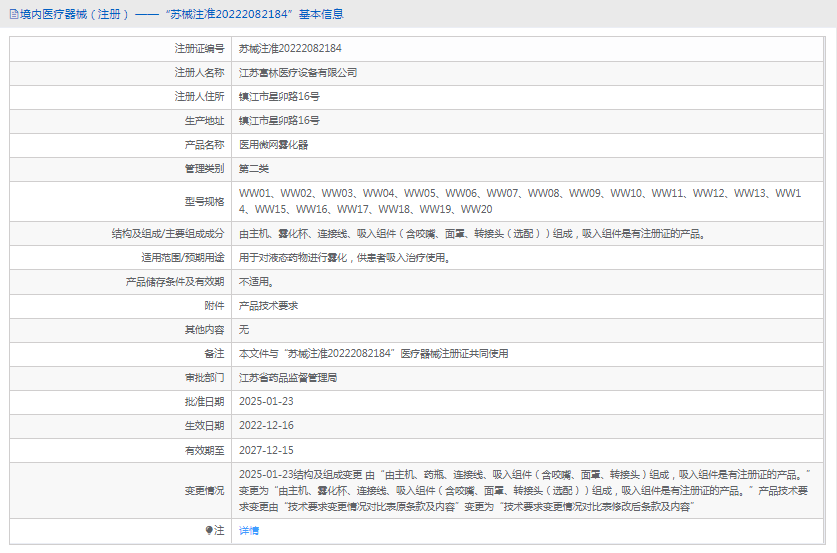Select the expiry date 2027-12-15

(x=266, y=450)
